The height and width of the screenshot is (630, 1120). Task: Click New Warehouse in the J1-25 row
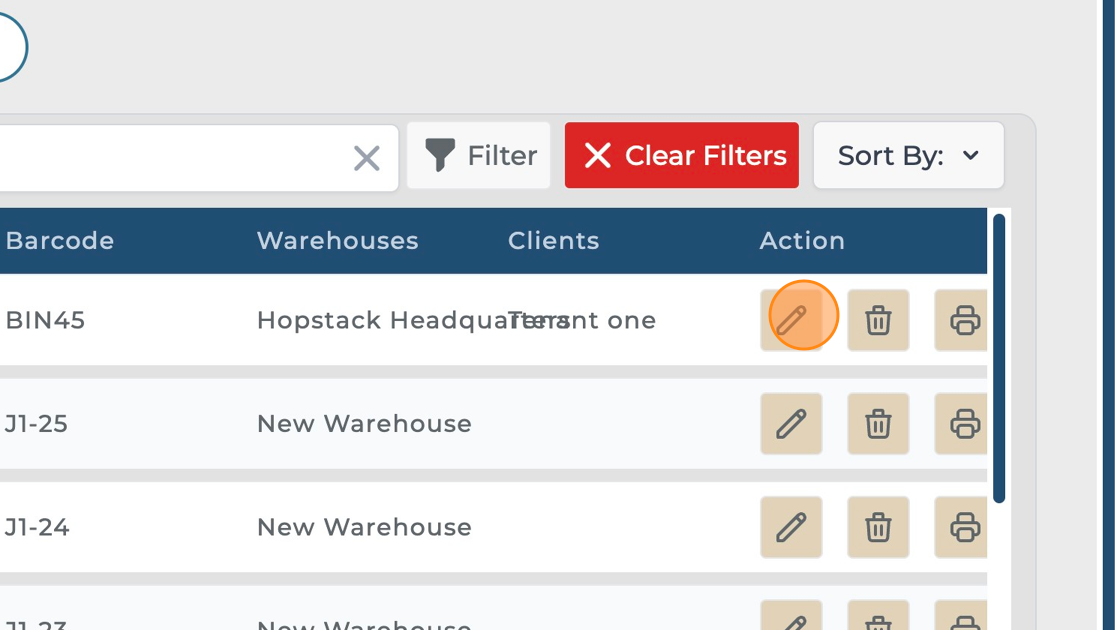click(x=364, y=424)
